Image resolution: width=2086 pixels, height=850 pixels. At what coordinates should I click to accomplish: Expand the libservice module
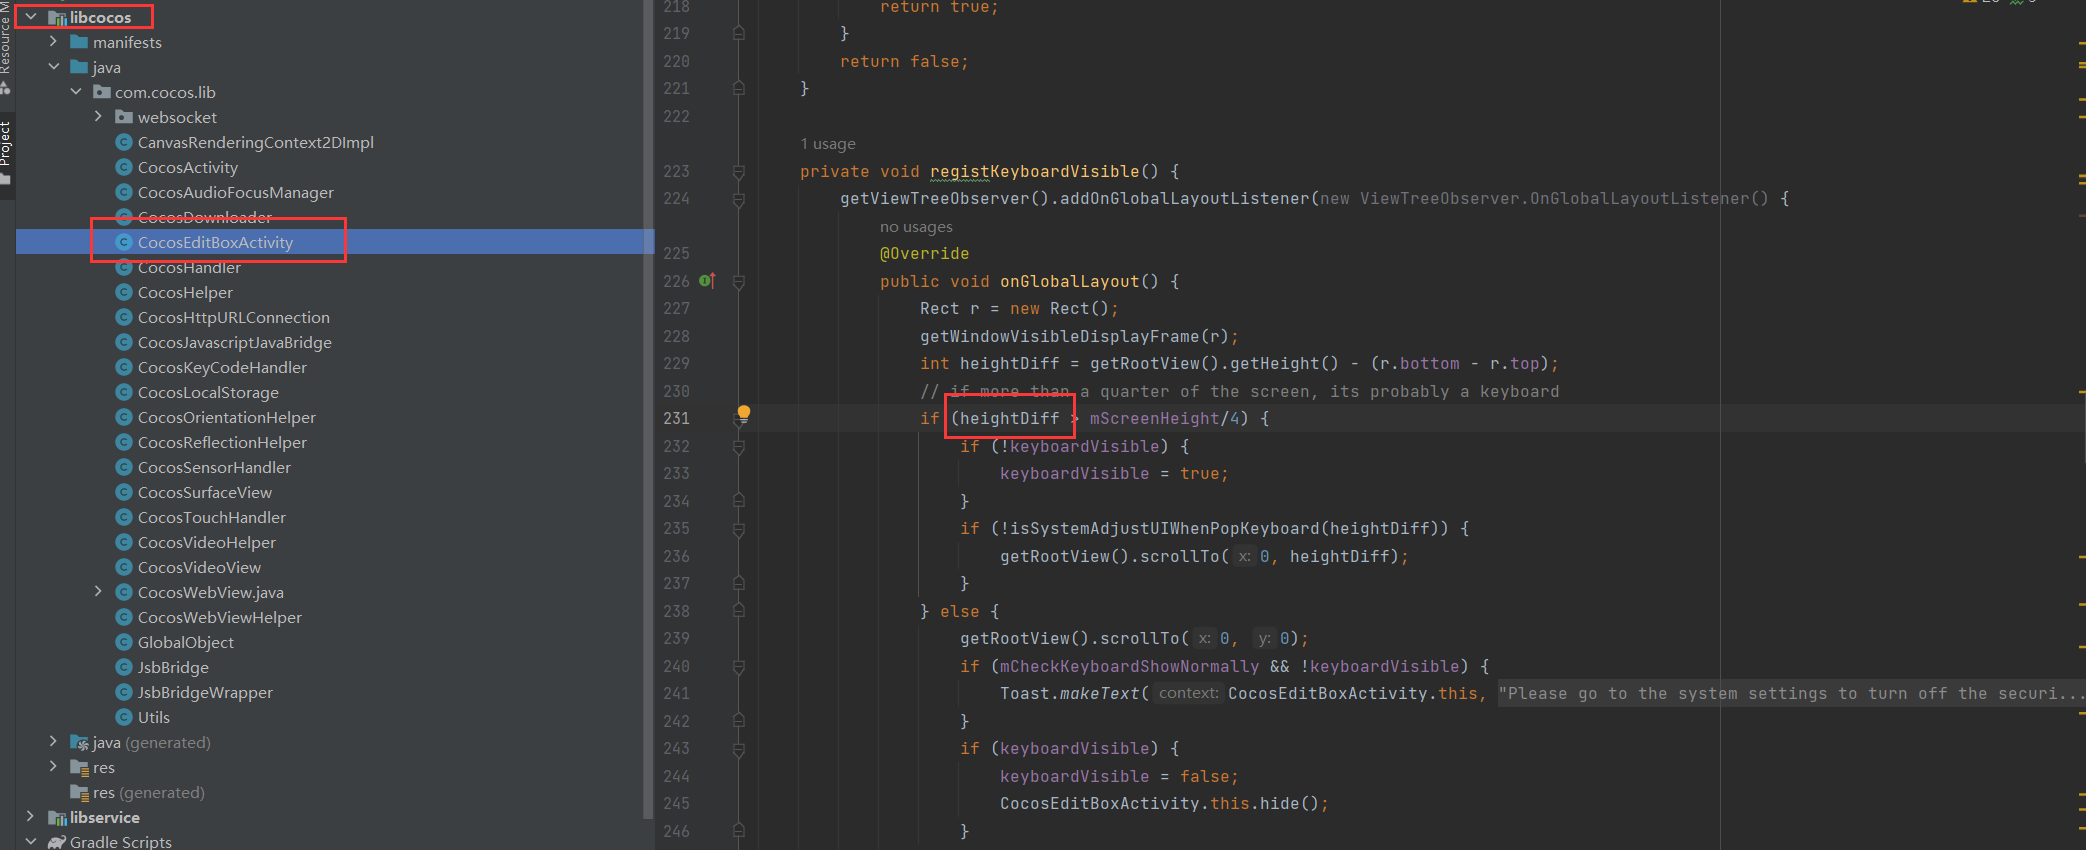[31, 817]
